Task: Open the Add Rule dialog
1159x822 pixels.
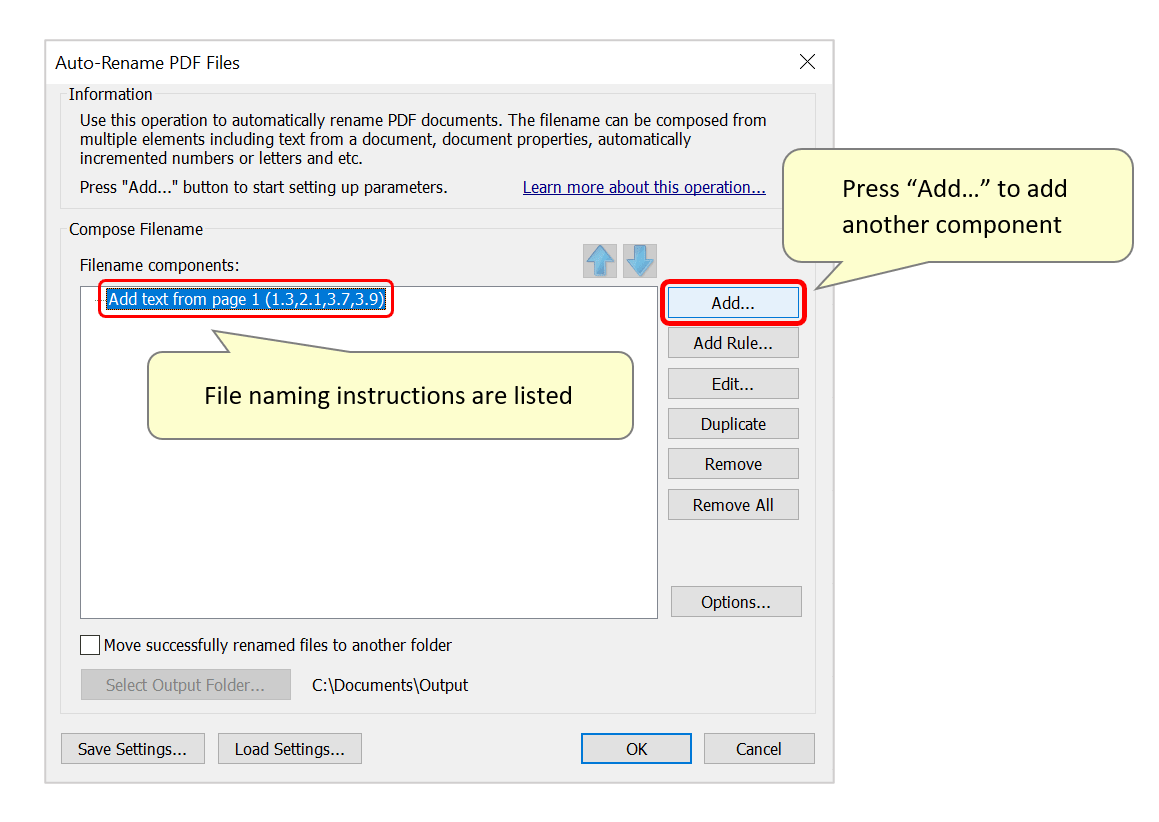Action: pyautogui.click(x=733, y=342)
